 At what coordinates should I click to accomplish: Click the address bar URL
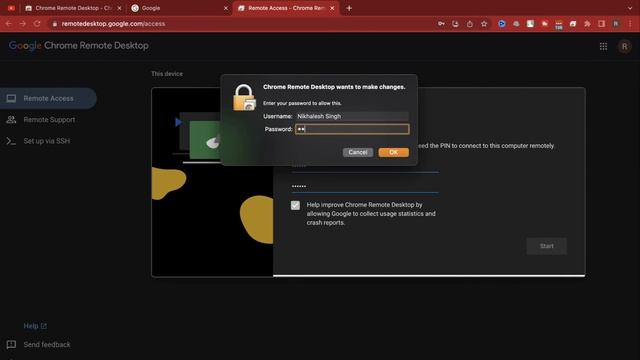tap(113, 24)
